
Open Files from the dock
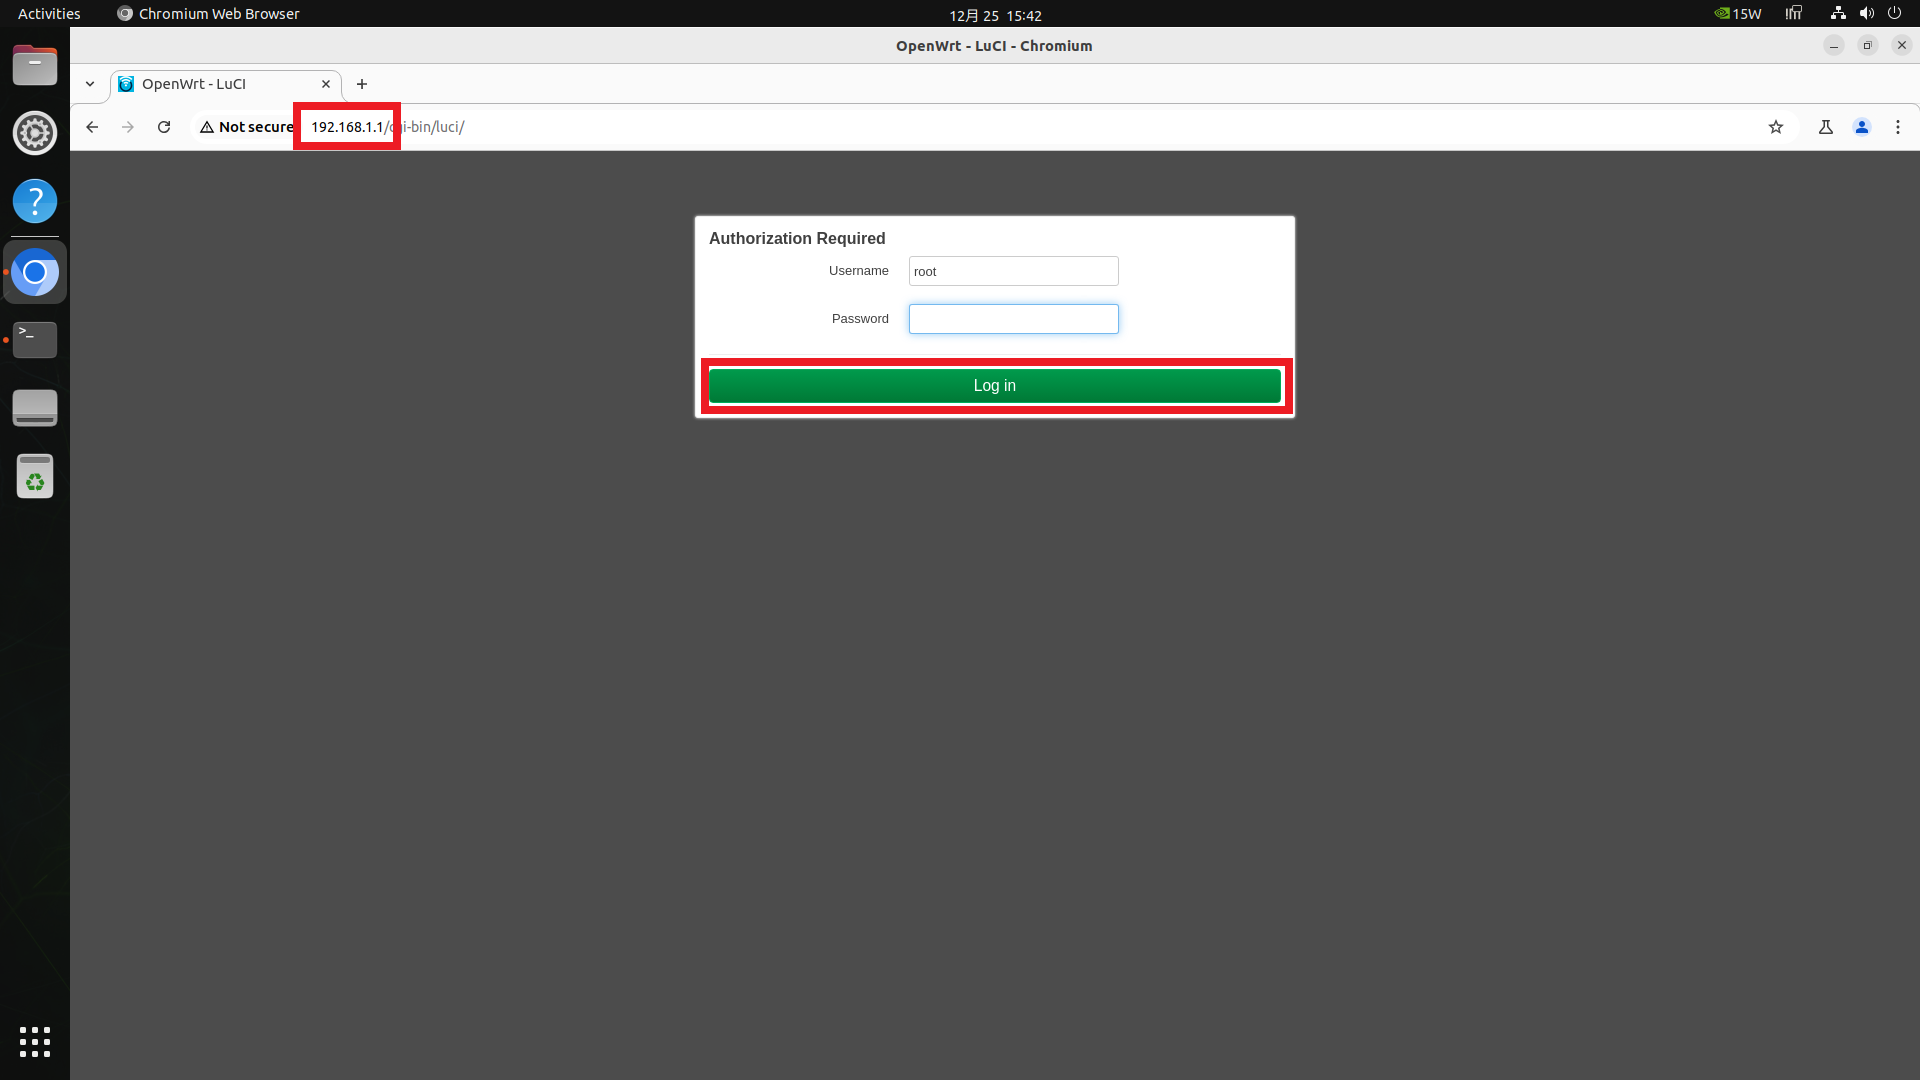(35, 66)
